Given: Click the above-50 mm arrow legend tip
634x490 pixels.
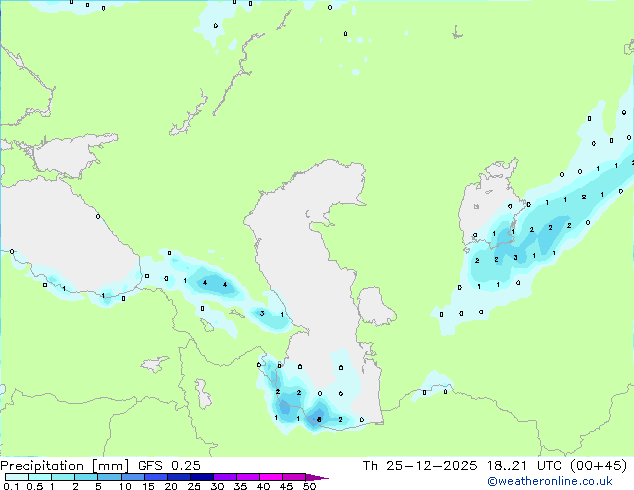Looking at the screenshot, I should coord(317,477).
